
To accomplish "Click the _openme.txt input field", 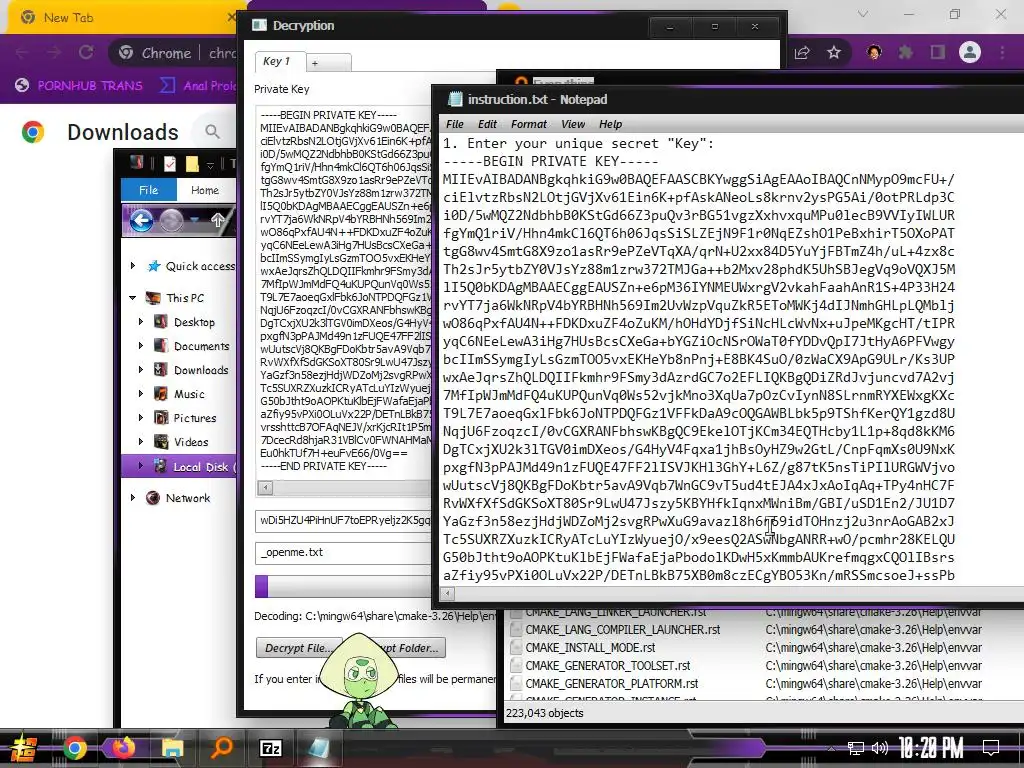I will click(343, 552).
